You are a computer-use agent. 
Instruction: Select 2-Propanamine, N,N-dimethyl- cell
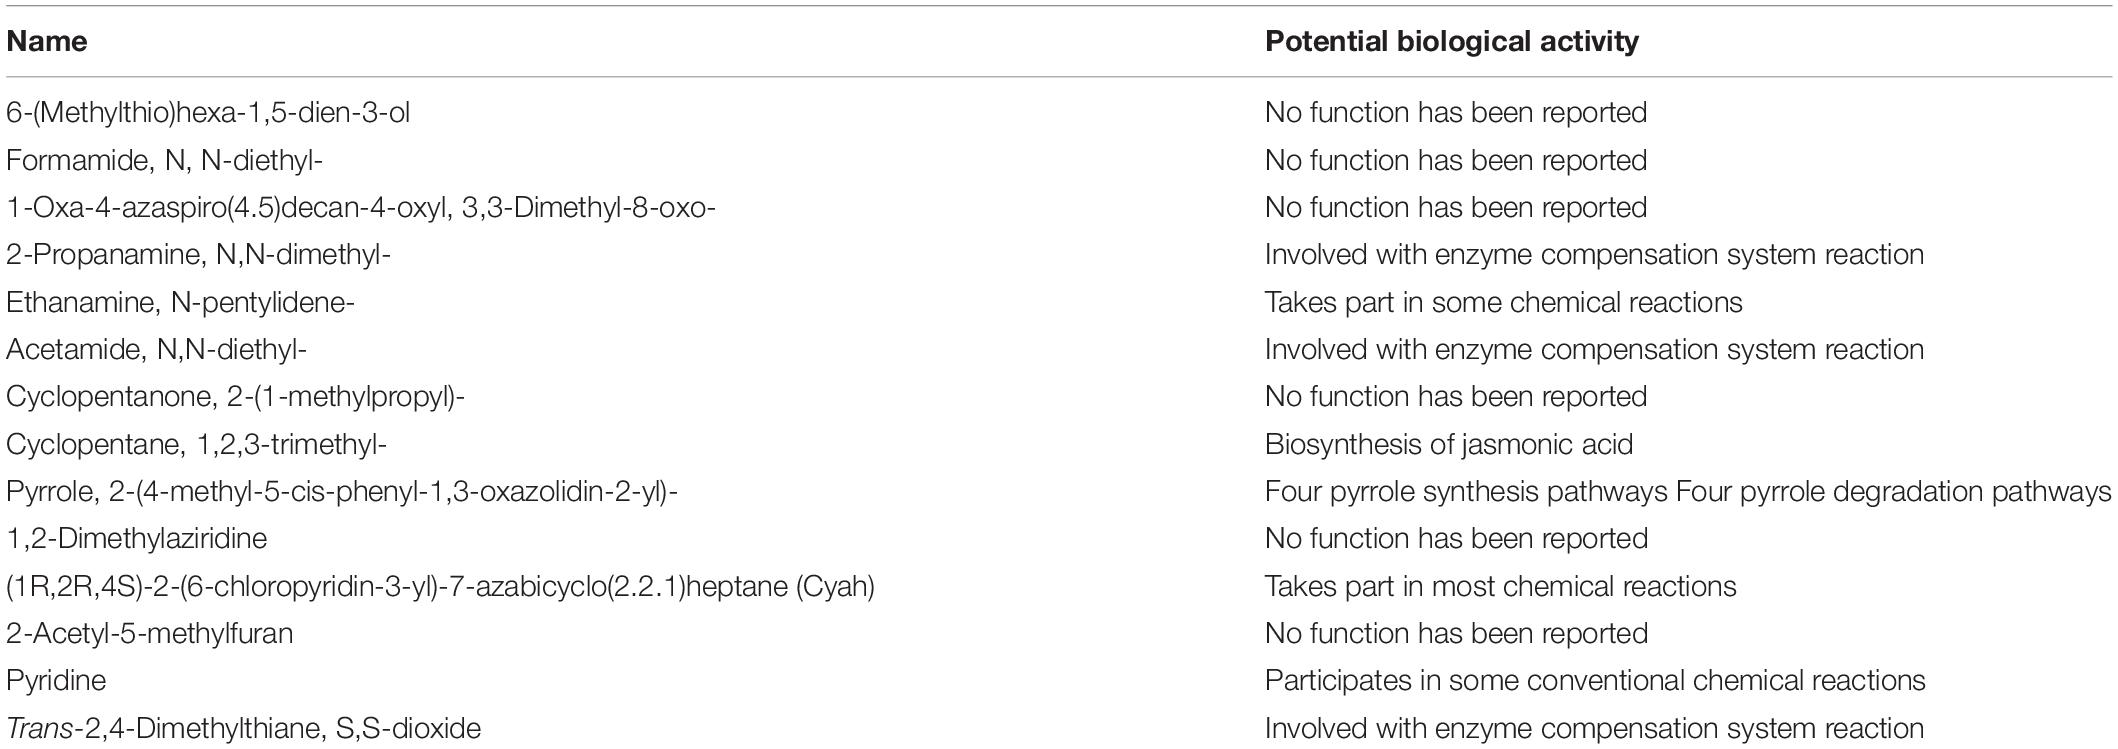(x=198, y=254)
